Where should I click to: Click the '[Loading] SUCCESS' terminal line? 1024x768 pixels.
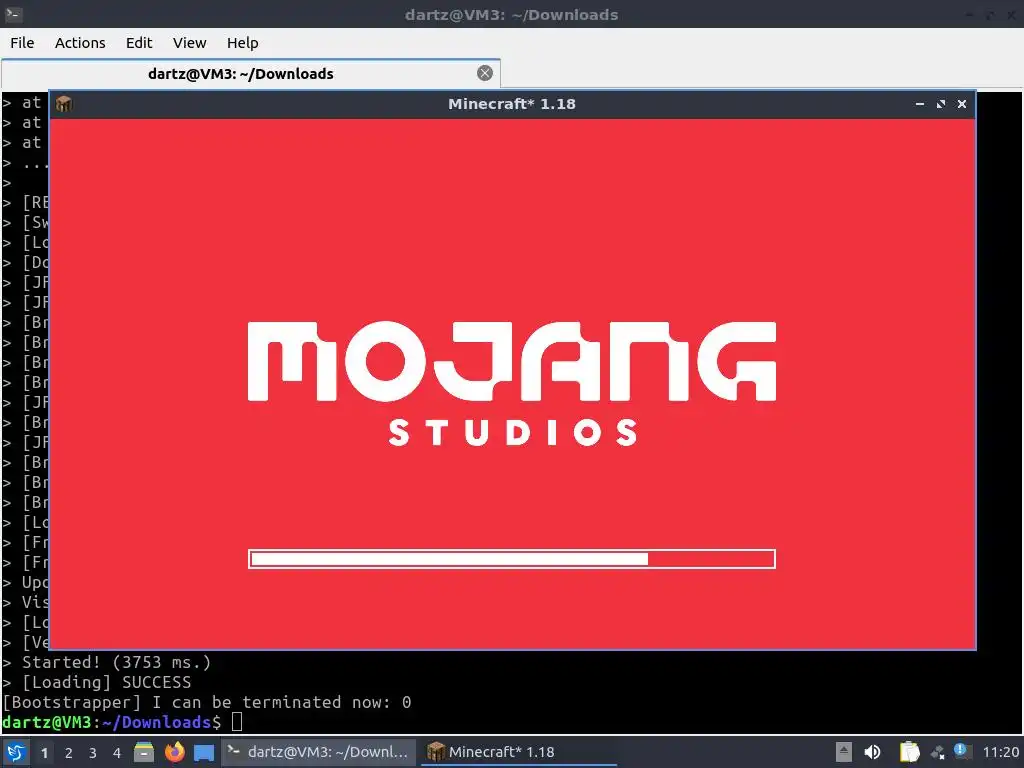tap(106, 682)
